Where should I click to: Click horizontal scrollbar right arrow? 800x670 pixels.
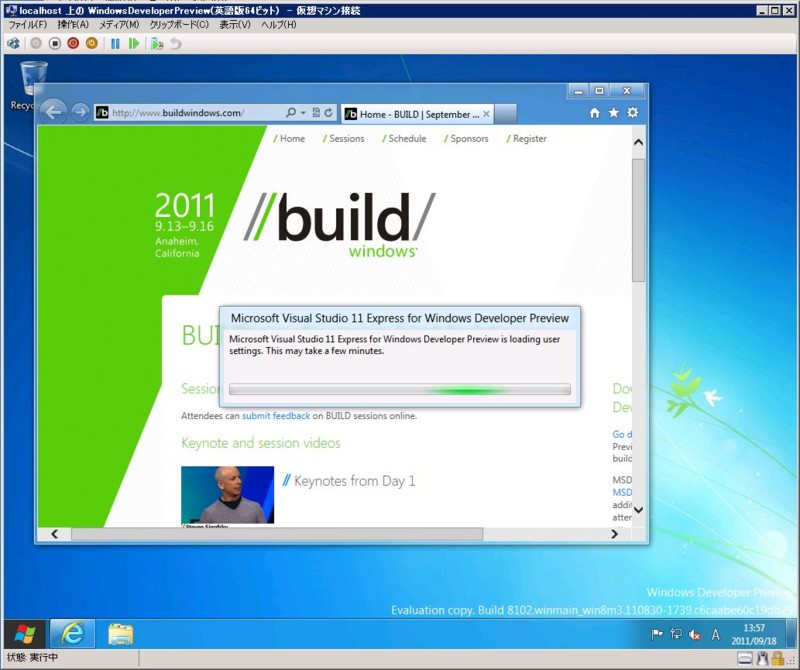click(614, 534)
